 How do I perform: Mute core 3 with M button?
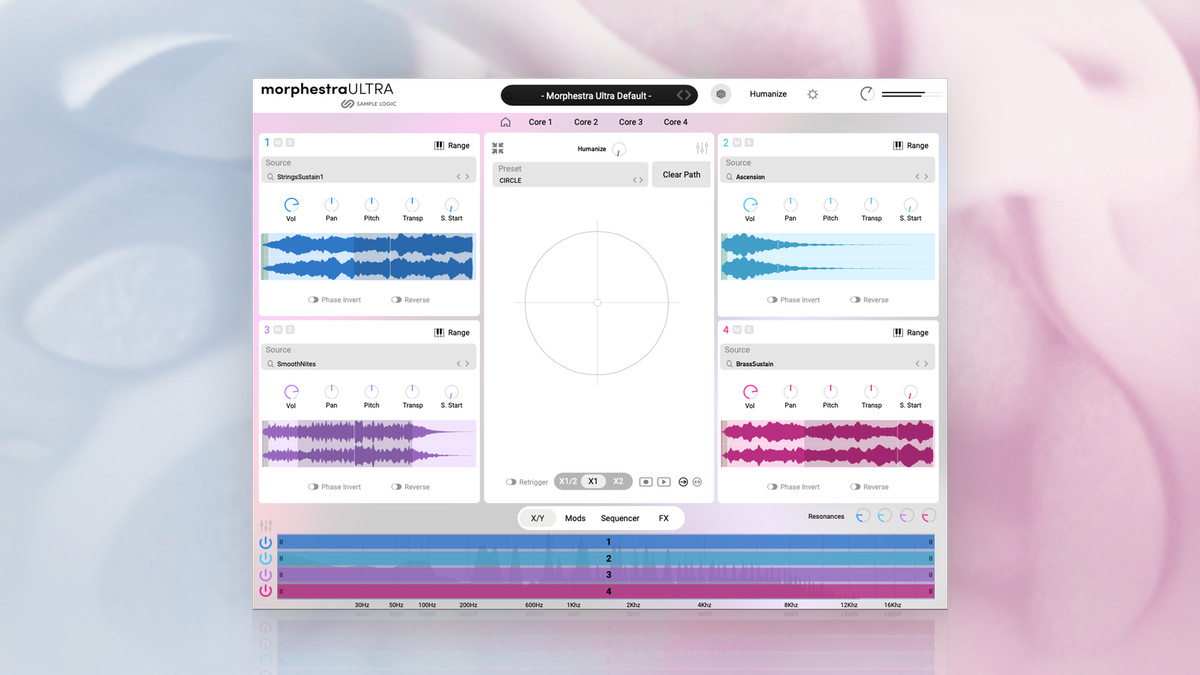(278, 329)
